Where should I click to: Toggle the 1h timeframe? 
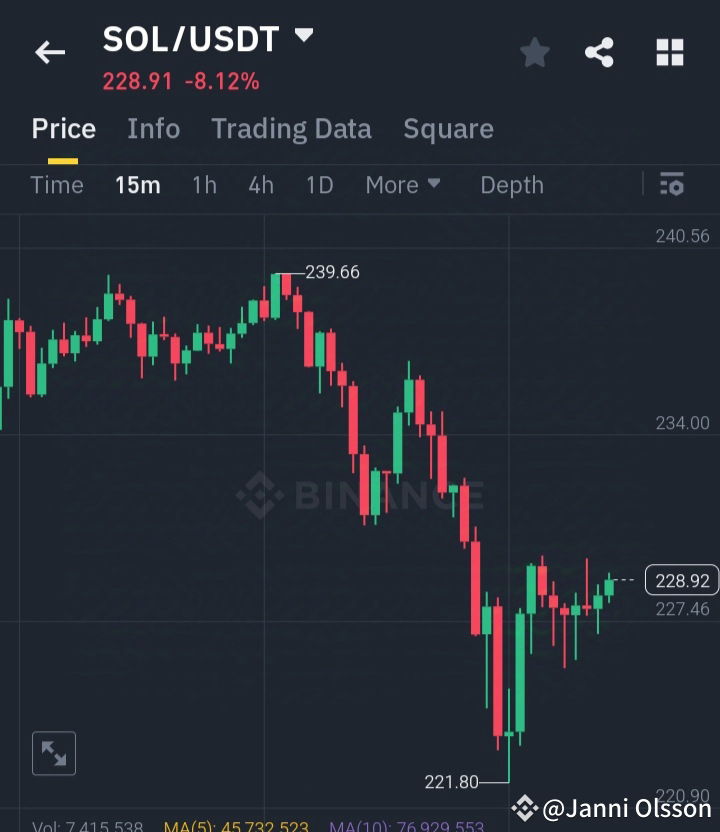coord(204,185)
